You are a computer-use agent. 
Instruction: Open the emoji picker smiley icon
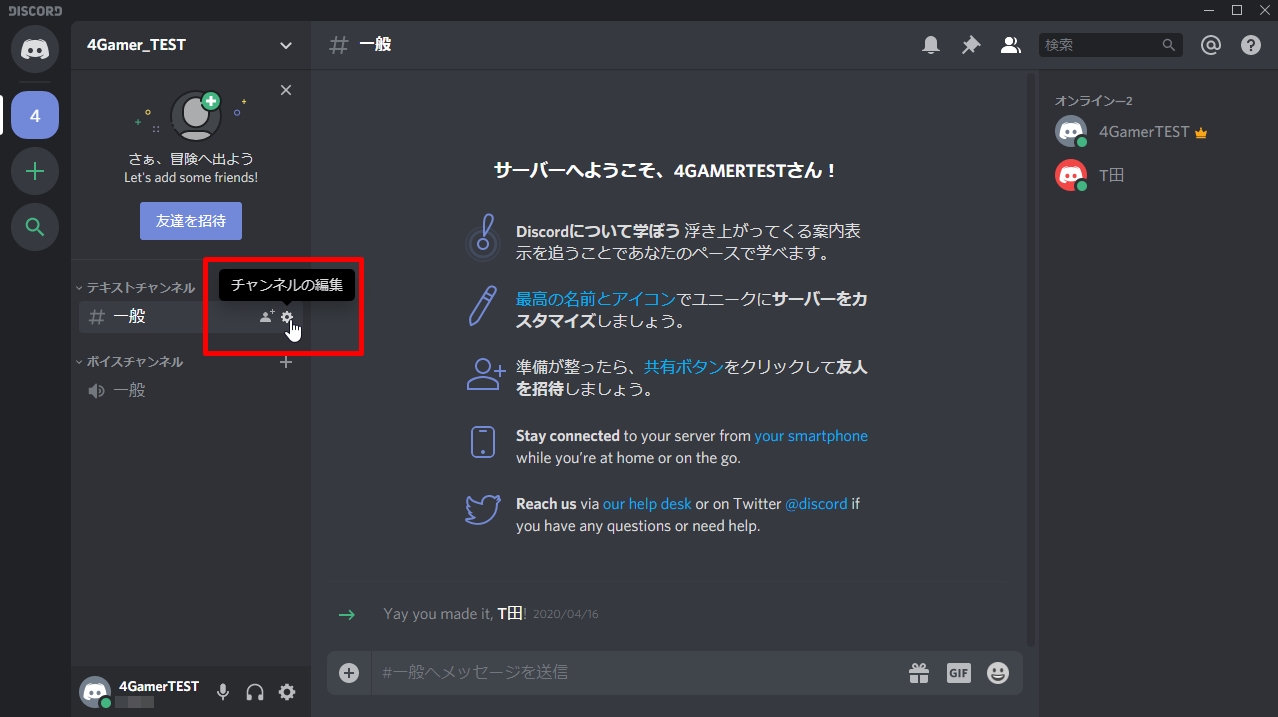tap(997, 673)
